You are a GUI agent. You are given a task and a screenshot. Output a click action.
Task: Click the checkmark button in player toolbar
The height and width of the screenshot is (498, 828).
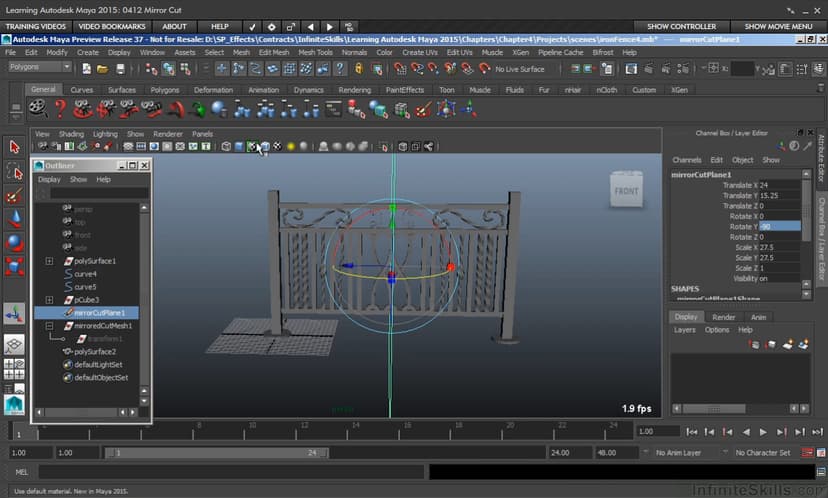pyautogui.click(x=252, y=26)
